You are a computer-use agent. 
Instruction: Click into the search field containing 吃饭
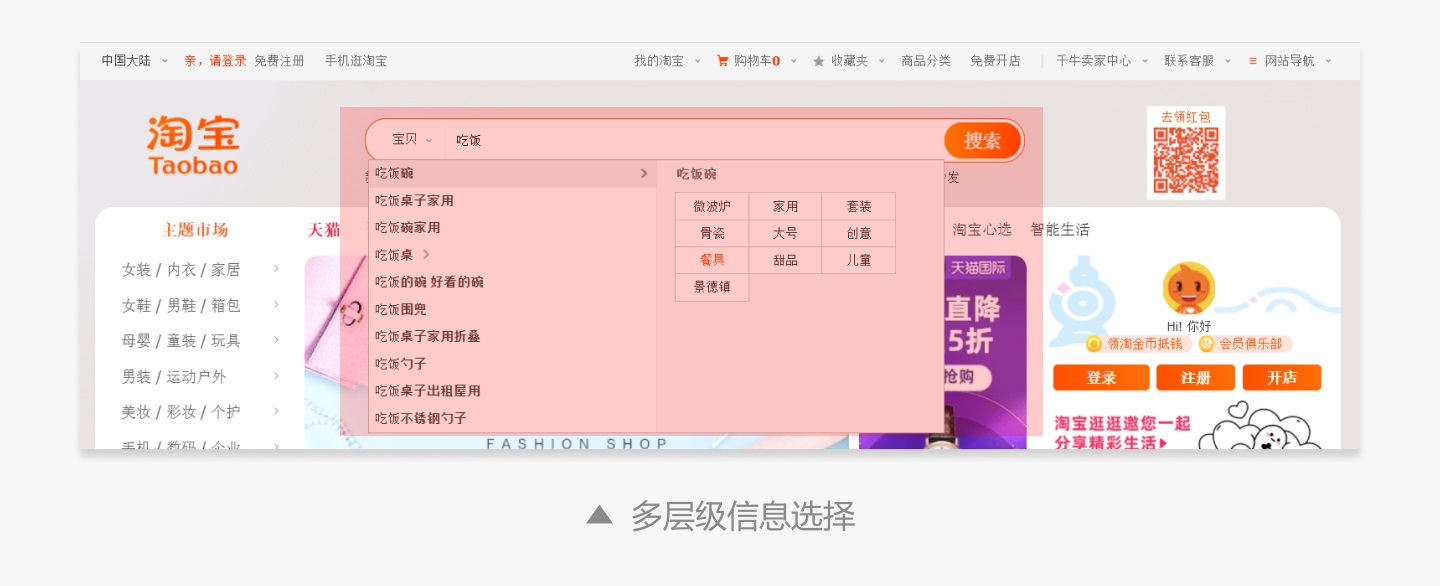[x=693, y=140]
